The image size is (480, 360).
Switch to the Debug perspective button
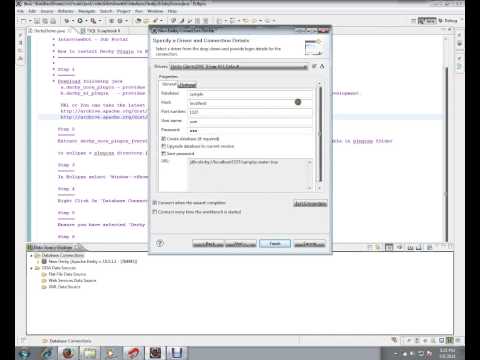(x=448, y=21)
